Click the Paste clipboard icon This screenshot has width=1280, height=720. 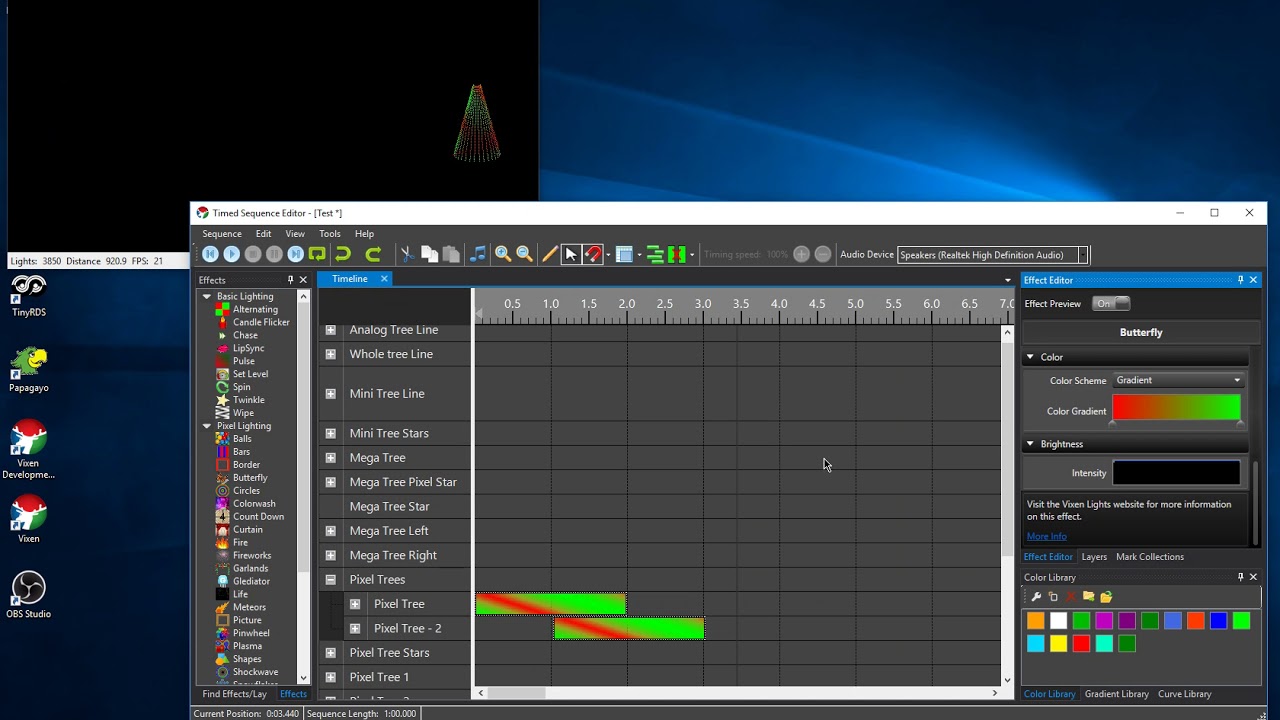451,254
